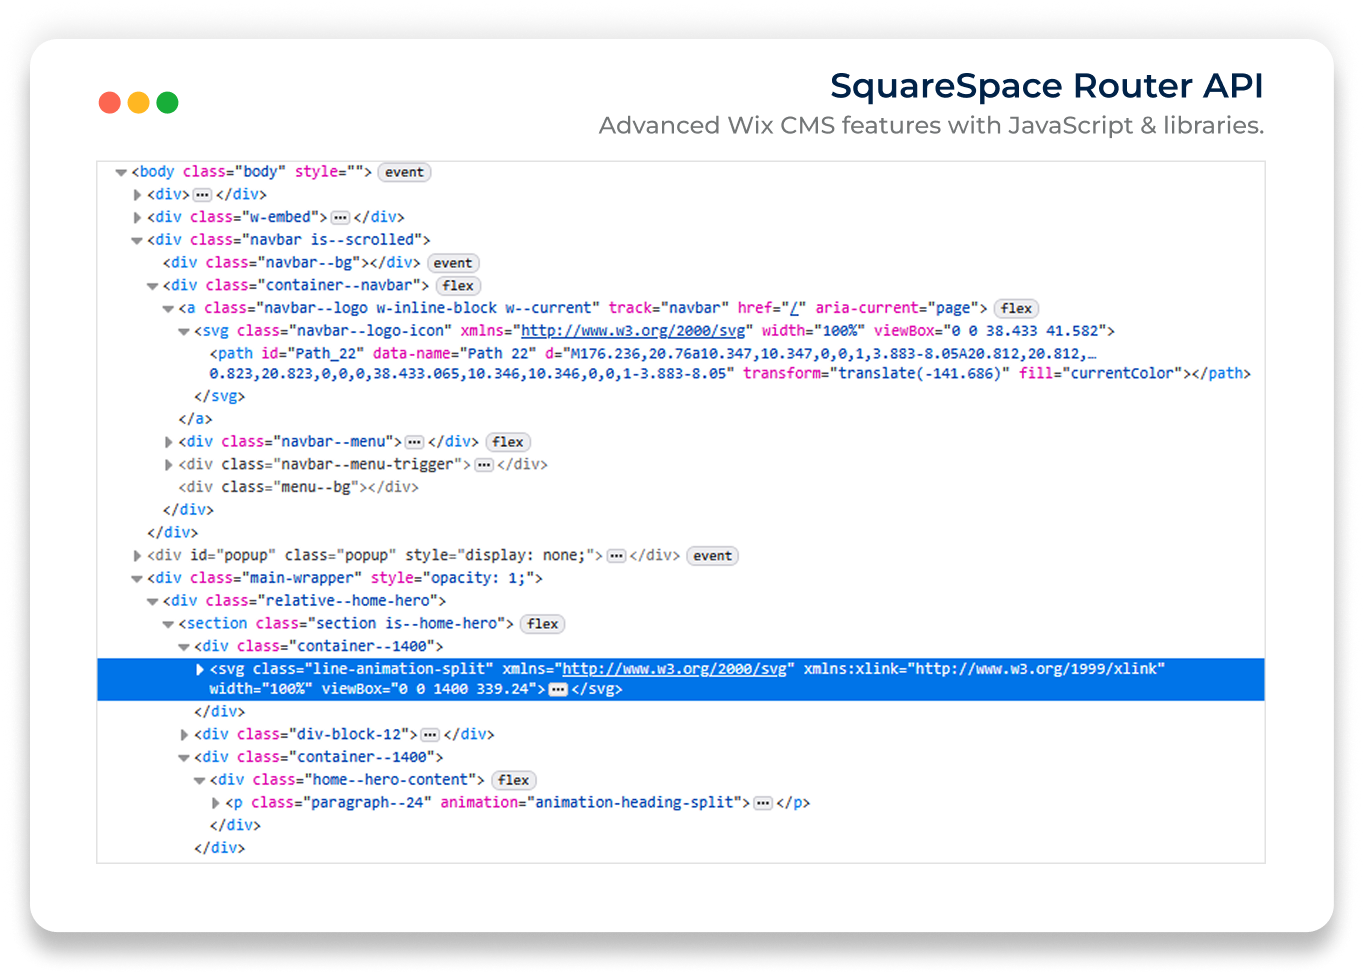Toggle flex badge on section is--home-hero
The height and width of the screenshot is (975, 1364).
click(x=543, y=624)
